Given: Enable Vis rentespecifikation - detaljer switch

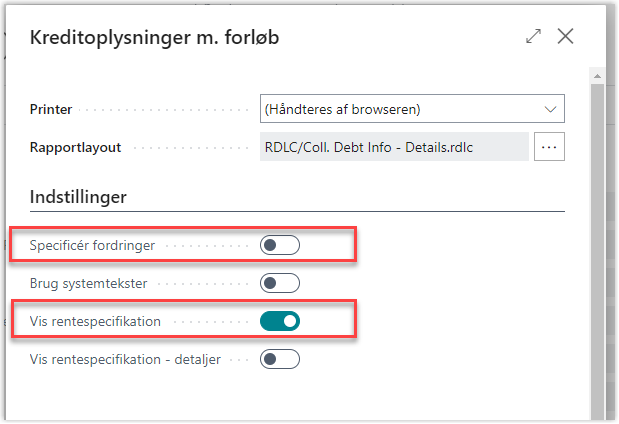Looking at the screenshot, I should [x=280, y=359].
